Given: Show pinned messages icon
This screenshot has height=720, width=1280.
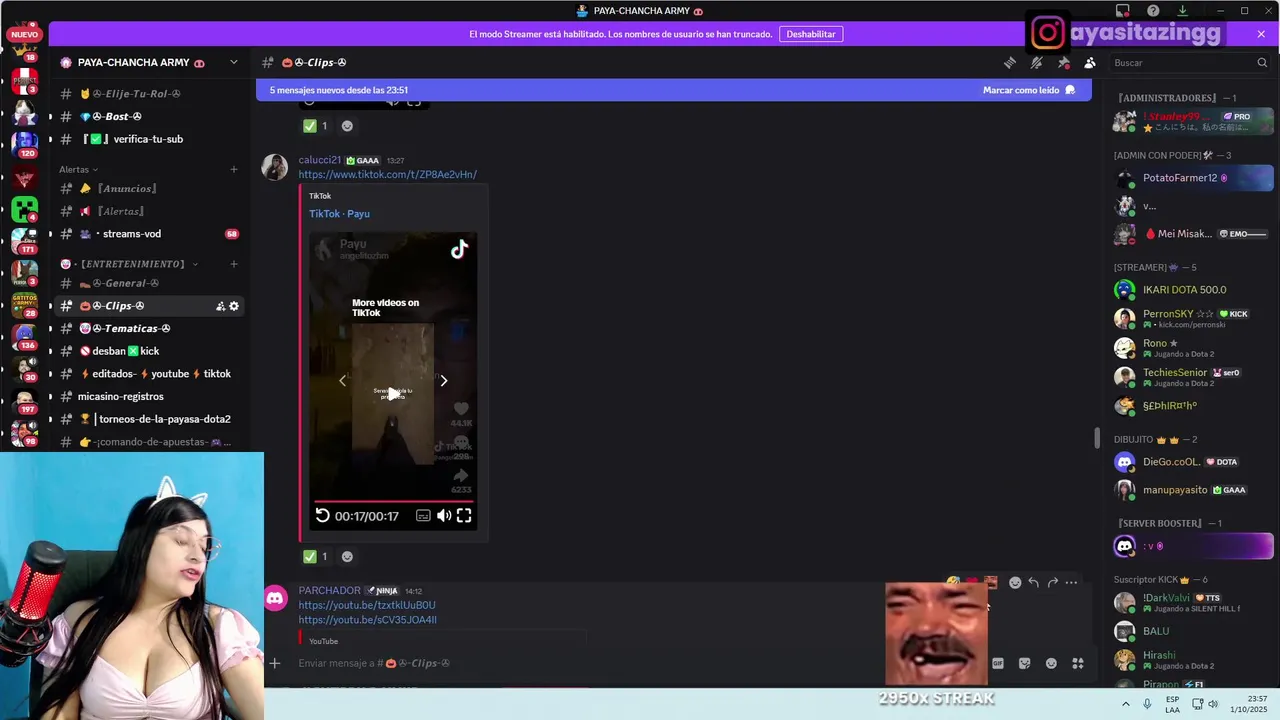Looking at the screenshot, I should pos(1064,62).
